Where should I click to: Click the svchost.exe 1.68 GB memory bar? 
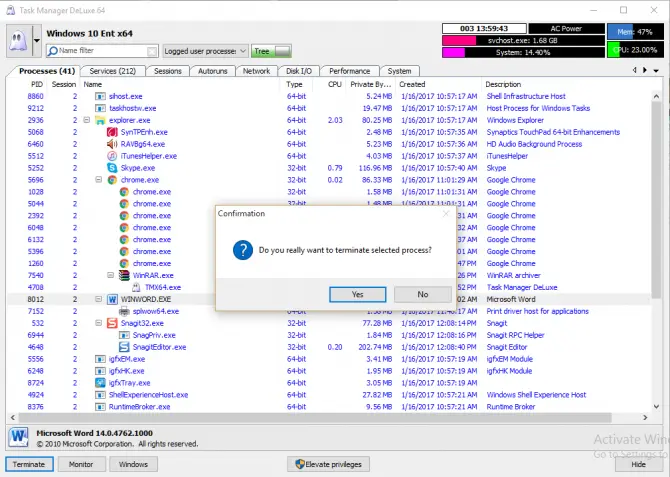click(523, 41)
